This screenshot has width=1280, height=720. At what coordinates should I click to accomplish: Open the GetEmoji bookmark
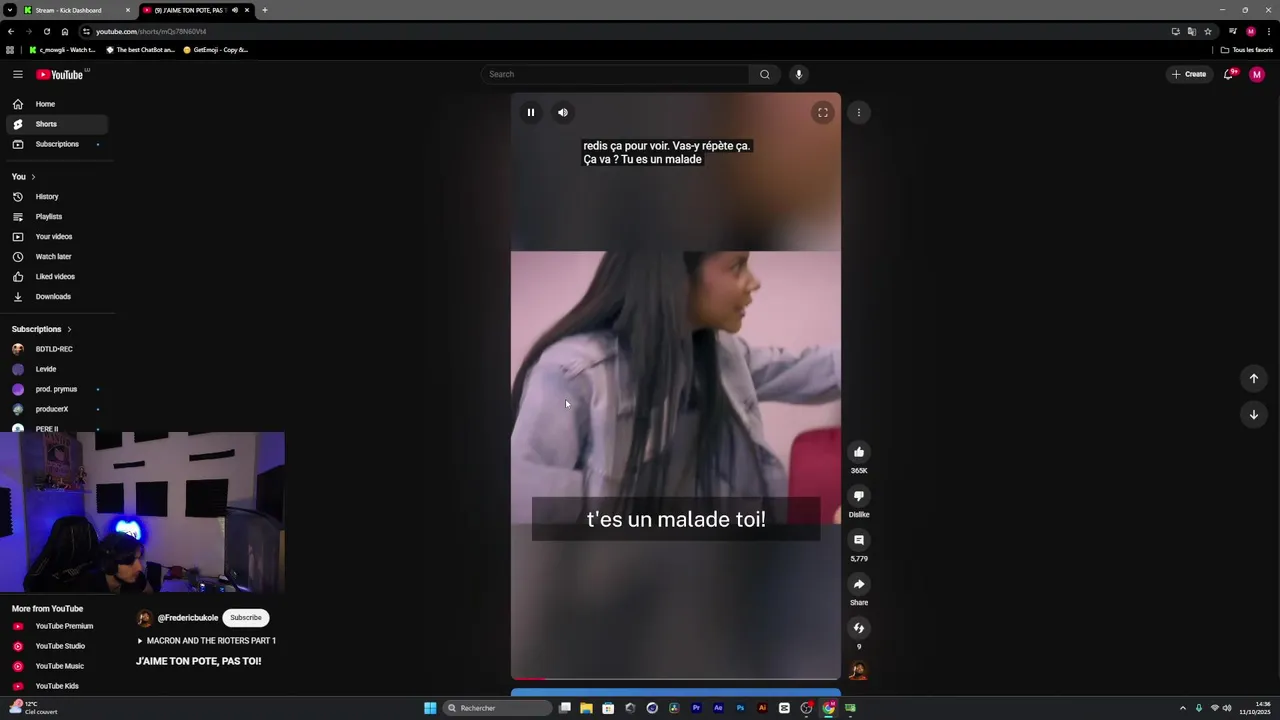pos(215,50)
